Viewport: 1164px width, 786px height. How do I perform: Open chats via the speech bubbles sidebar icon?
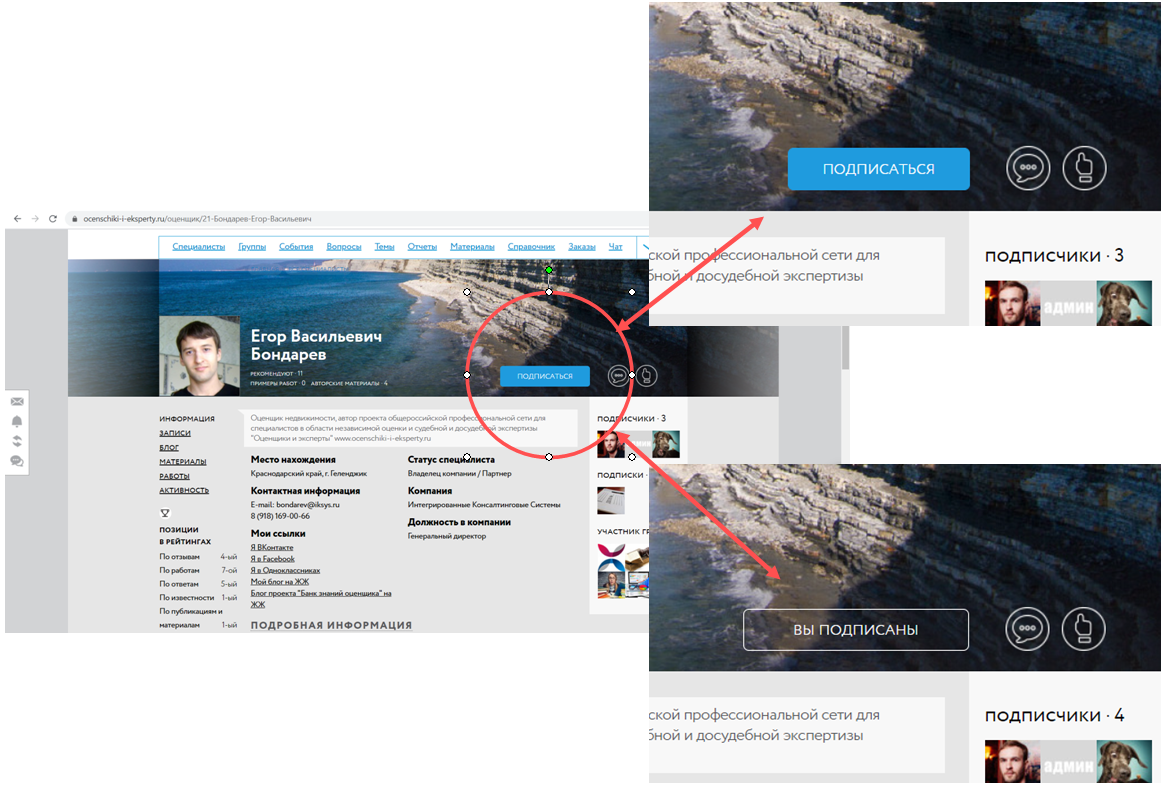17,461
